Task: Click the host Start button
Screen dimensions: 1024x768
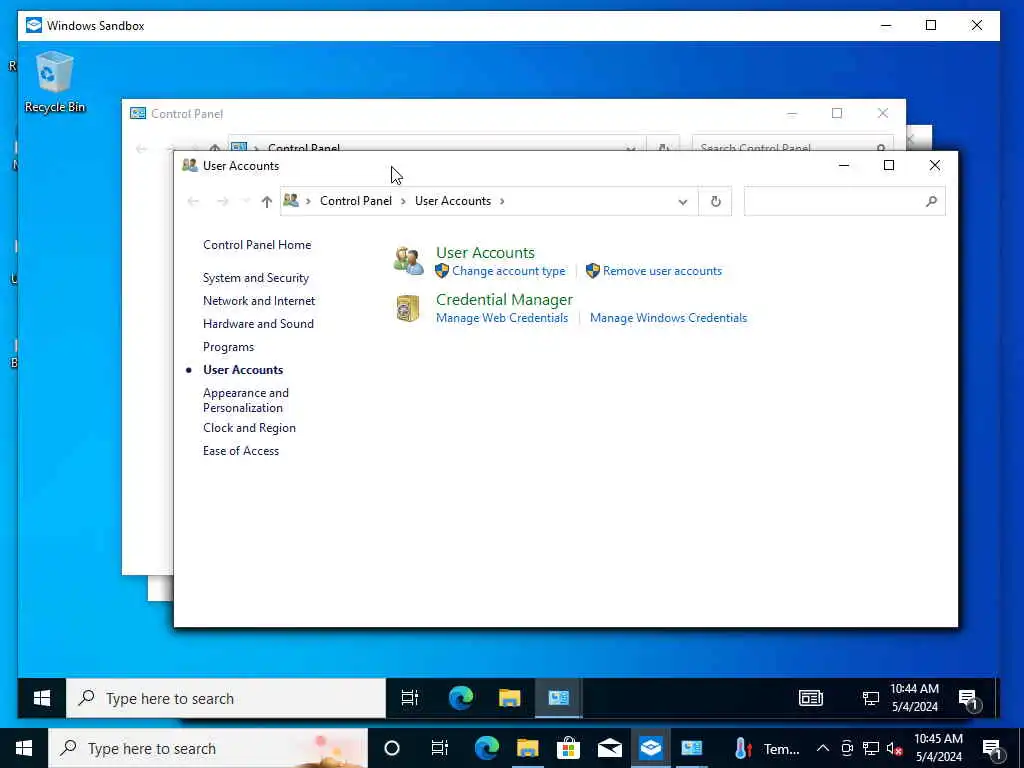Action: click(24, 748)
